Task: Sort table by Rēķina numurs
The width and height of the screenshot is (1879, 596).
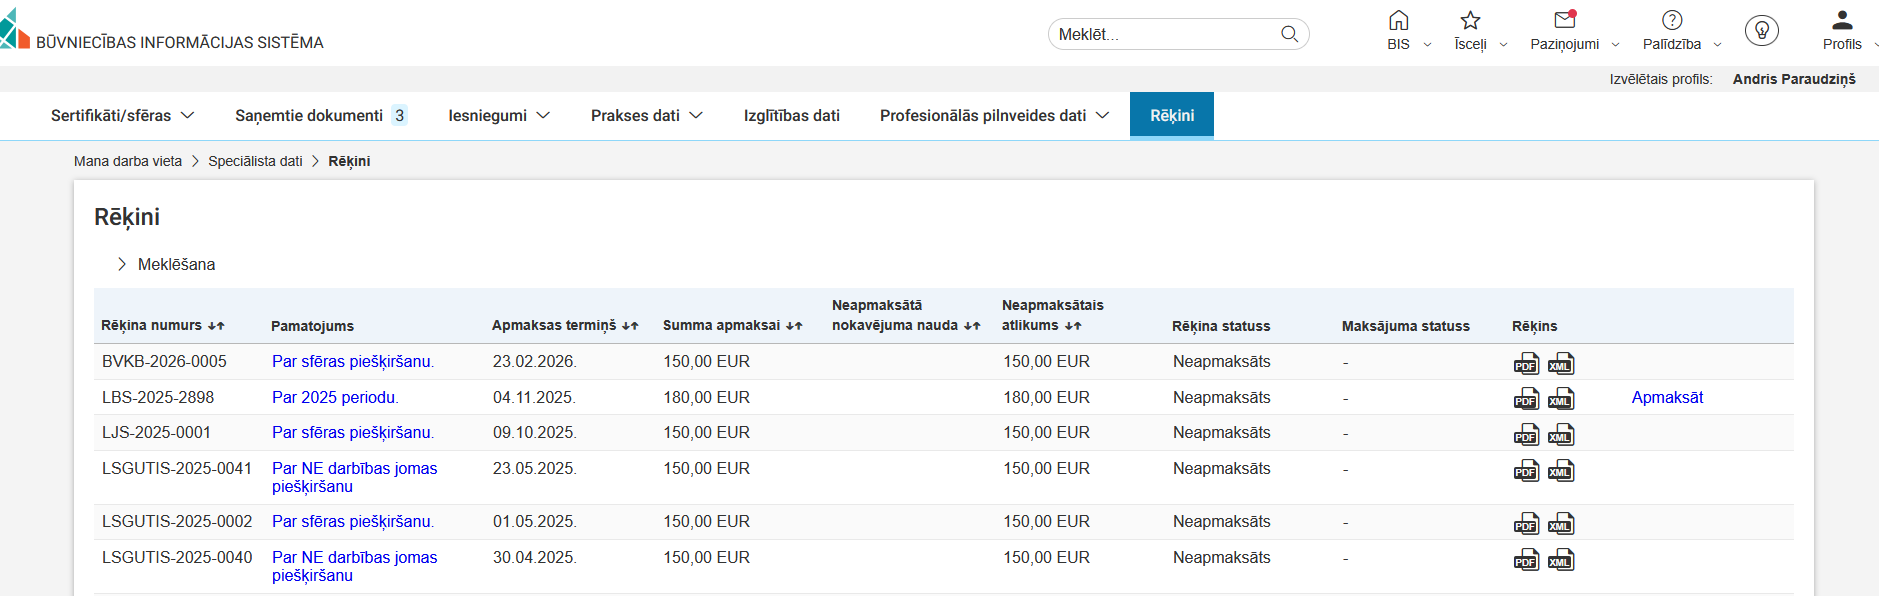Action: (x=216, y=326)
